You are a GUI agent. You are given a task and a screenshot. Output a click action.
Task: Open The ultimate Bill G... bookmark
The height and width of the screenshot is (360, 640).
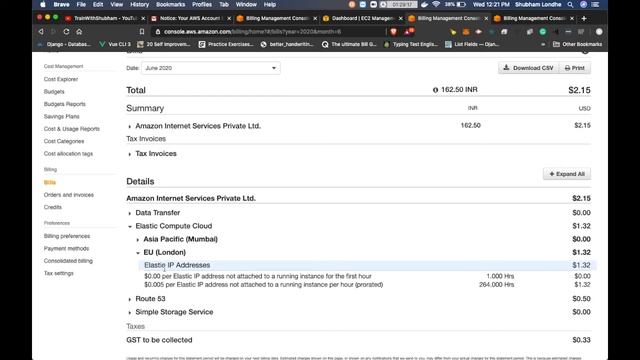click(349, 44)
